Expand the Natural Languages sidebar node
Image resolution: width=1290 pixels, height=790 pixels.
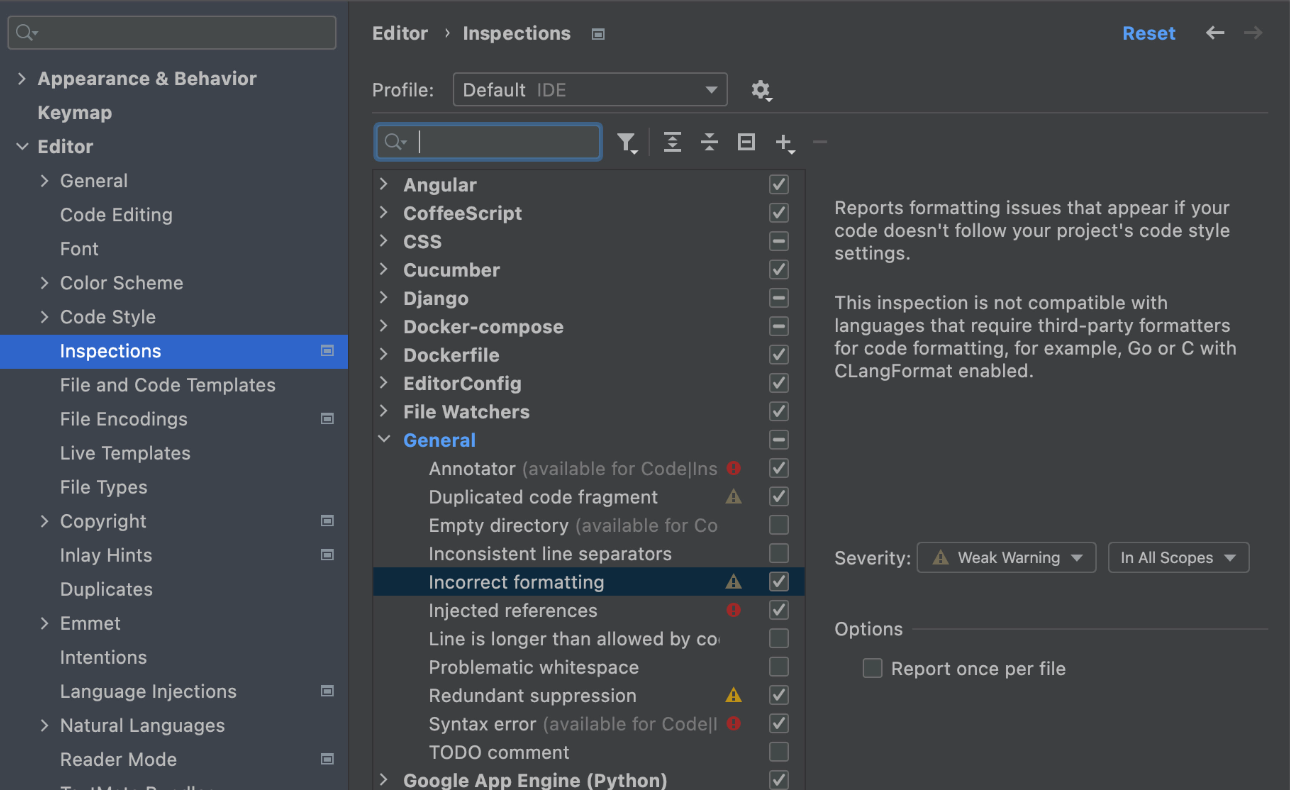[44, 725]
